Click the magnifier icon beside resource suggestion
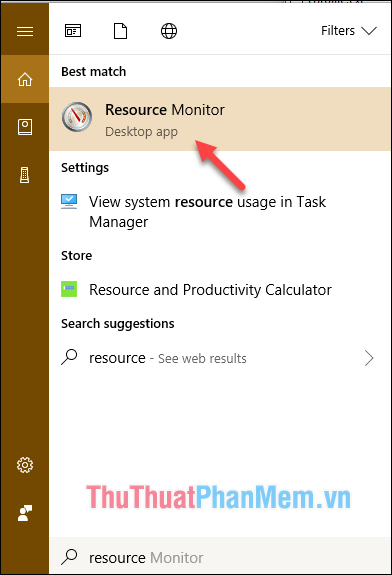 [69, 357]
